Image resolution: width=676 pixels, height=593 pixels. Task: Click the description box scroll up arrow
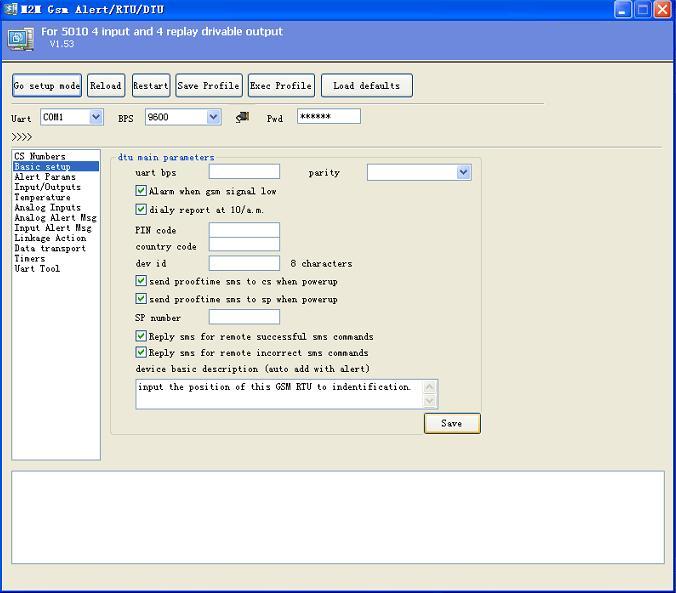pyautogui.click(x=429, y=387)
